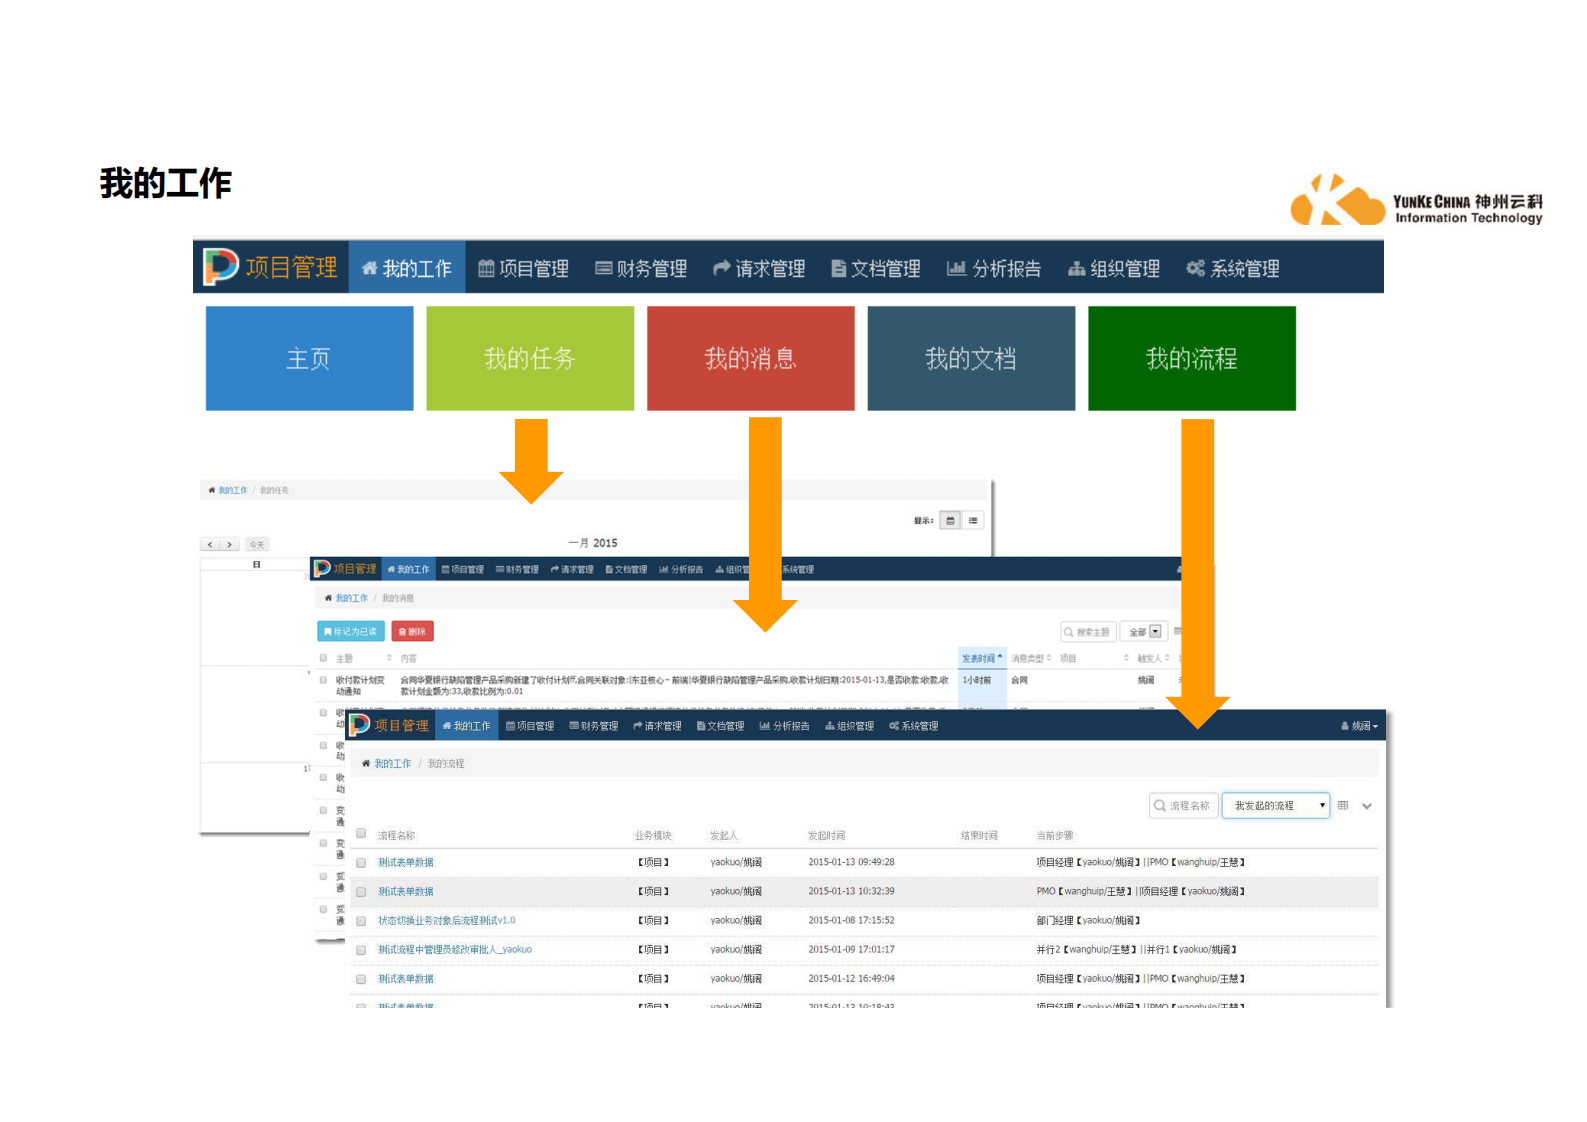Screen dimensions: 1587x1122
Task: Click the 流程名称 search field
Action: click(x=1184, y=805)
